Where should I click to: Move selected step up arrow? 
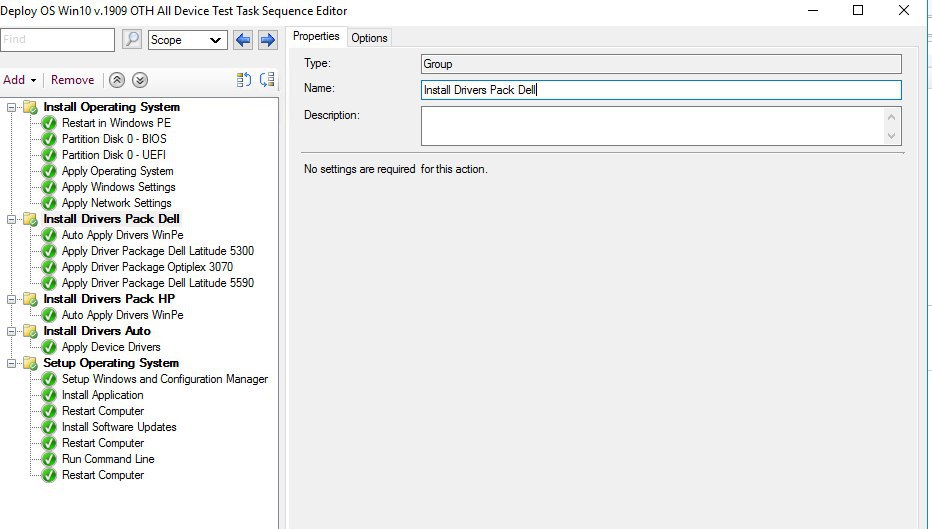coord(117,80)
